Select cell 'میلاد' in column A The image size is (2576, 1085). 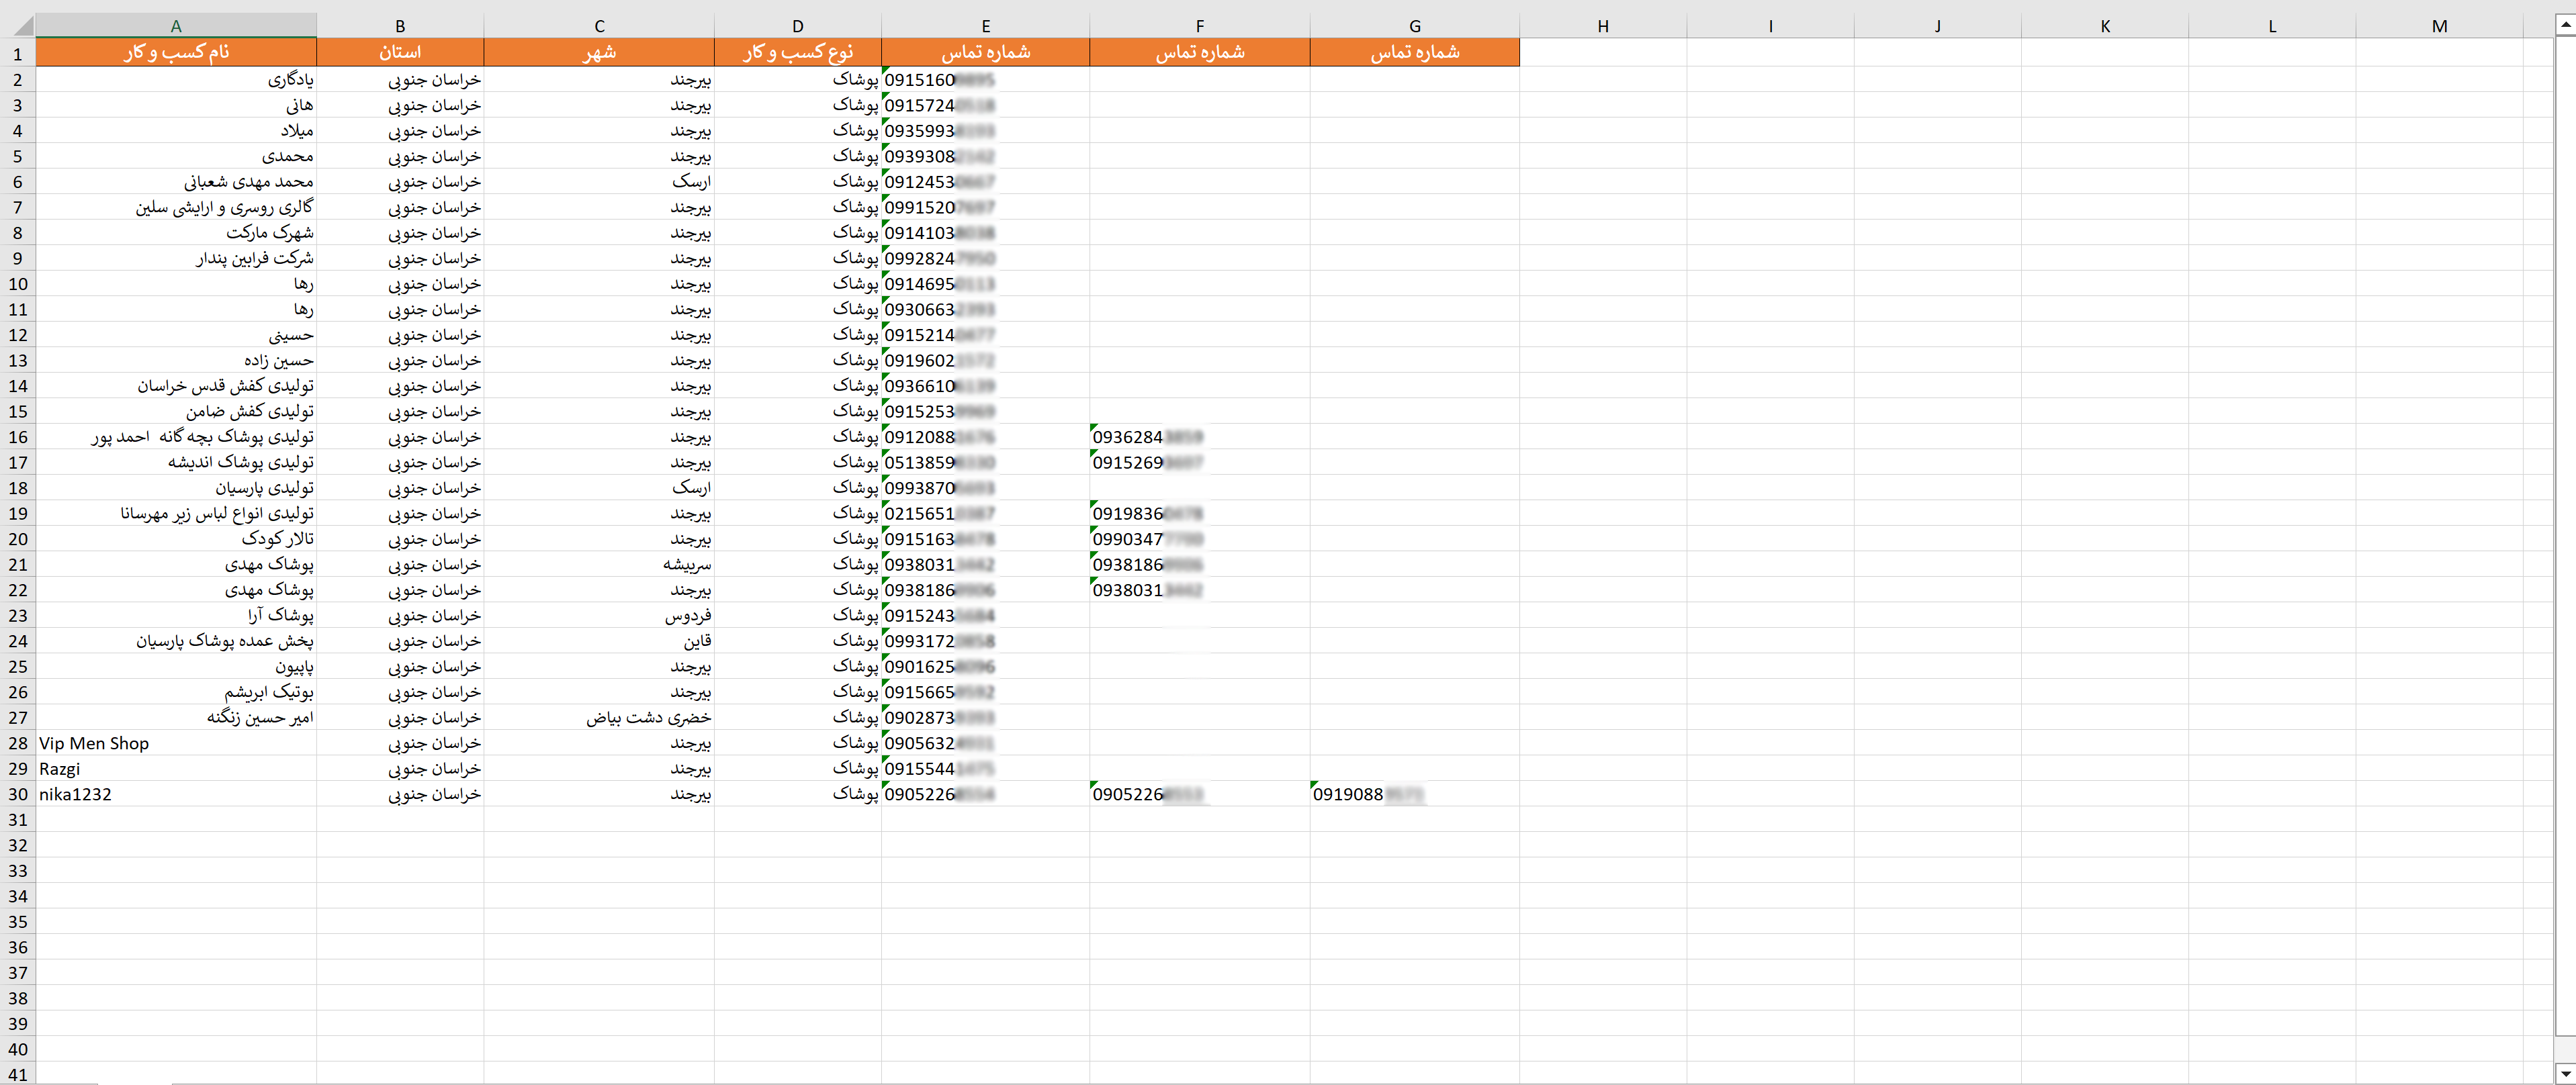176,131
